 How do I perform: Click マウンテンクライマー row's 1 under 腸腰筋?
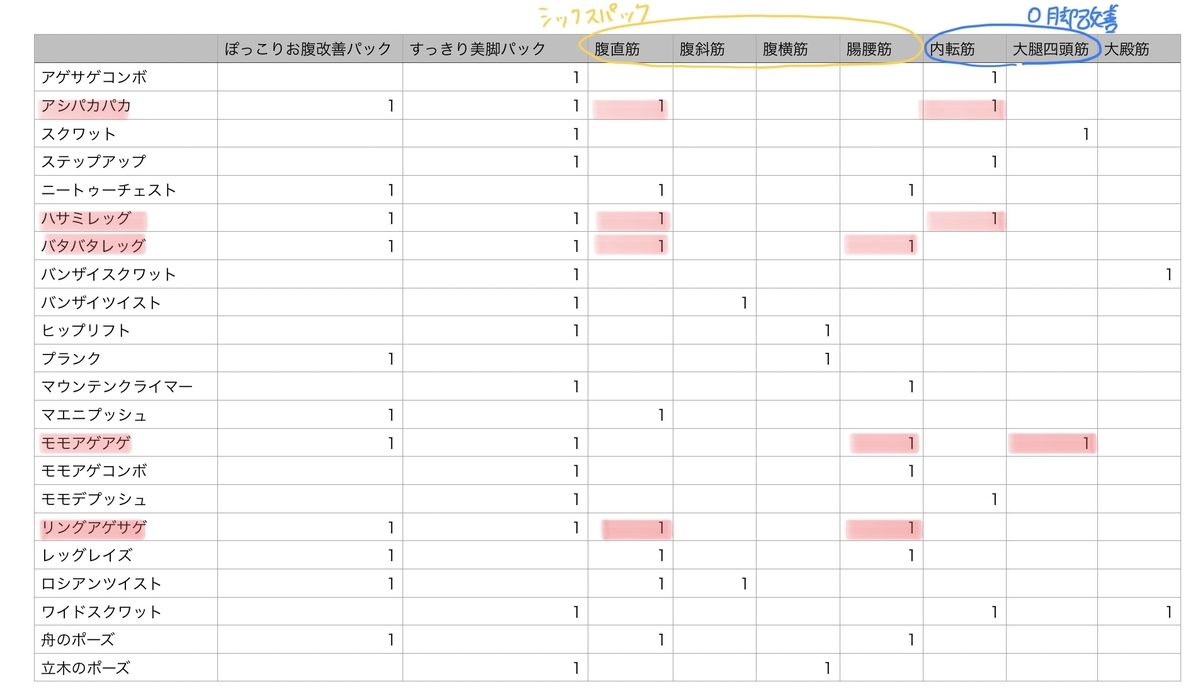click(911, 386)
